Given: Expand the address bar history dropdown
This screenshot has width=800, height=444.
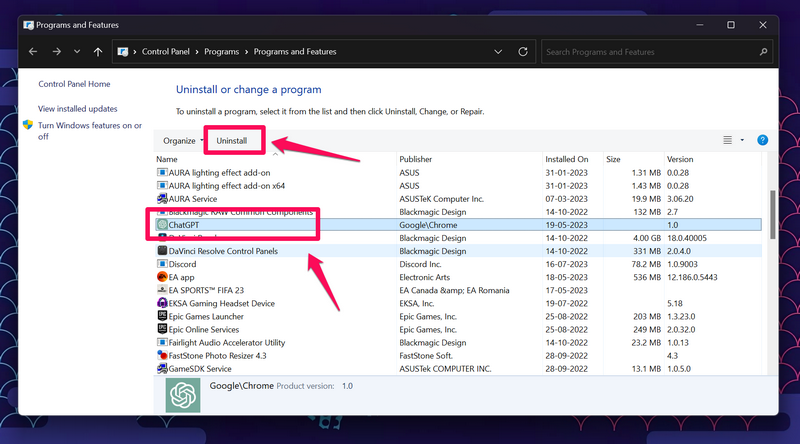Looking at the screenshot, I should pos(497,51).
